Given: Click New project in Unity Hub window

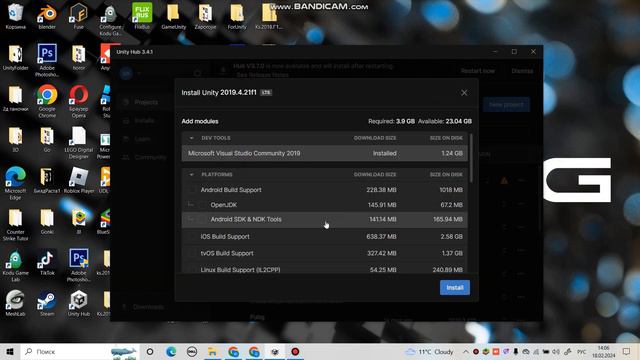Looking at the screenshot, I should [x=506, y=104].
